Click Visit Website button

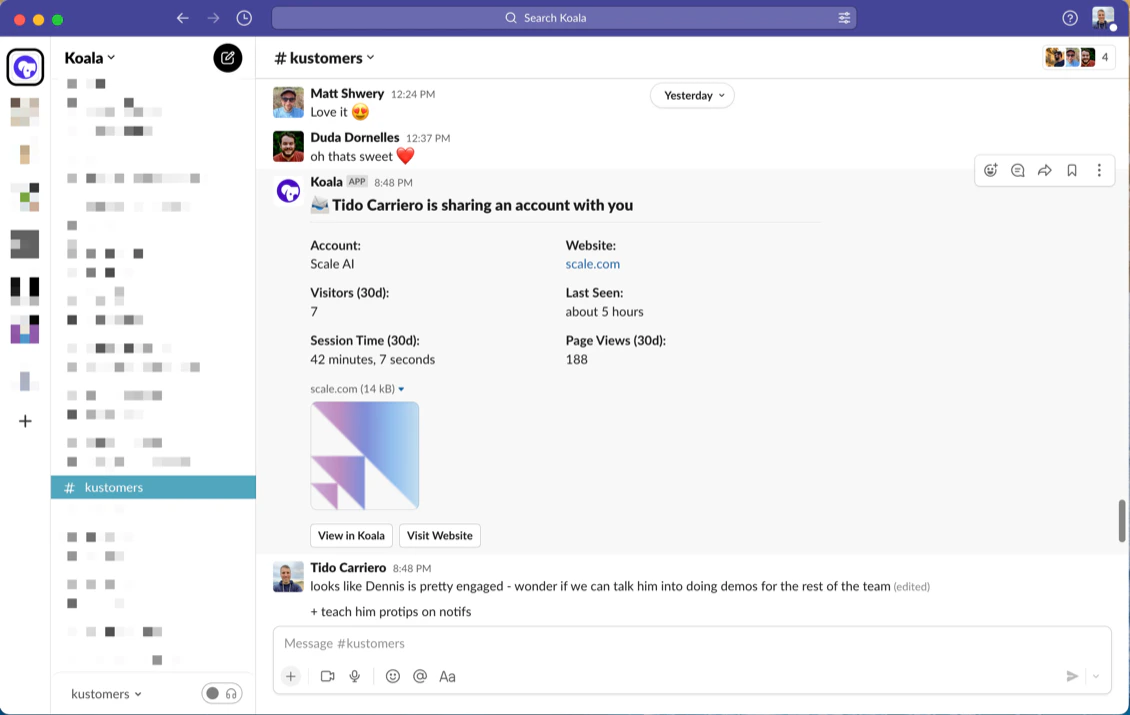coord(440,536)
